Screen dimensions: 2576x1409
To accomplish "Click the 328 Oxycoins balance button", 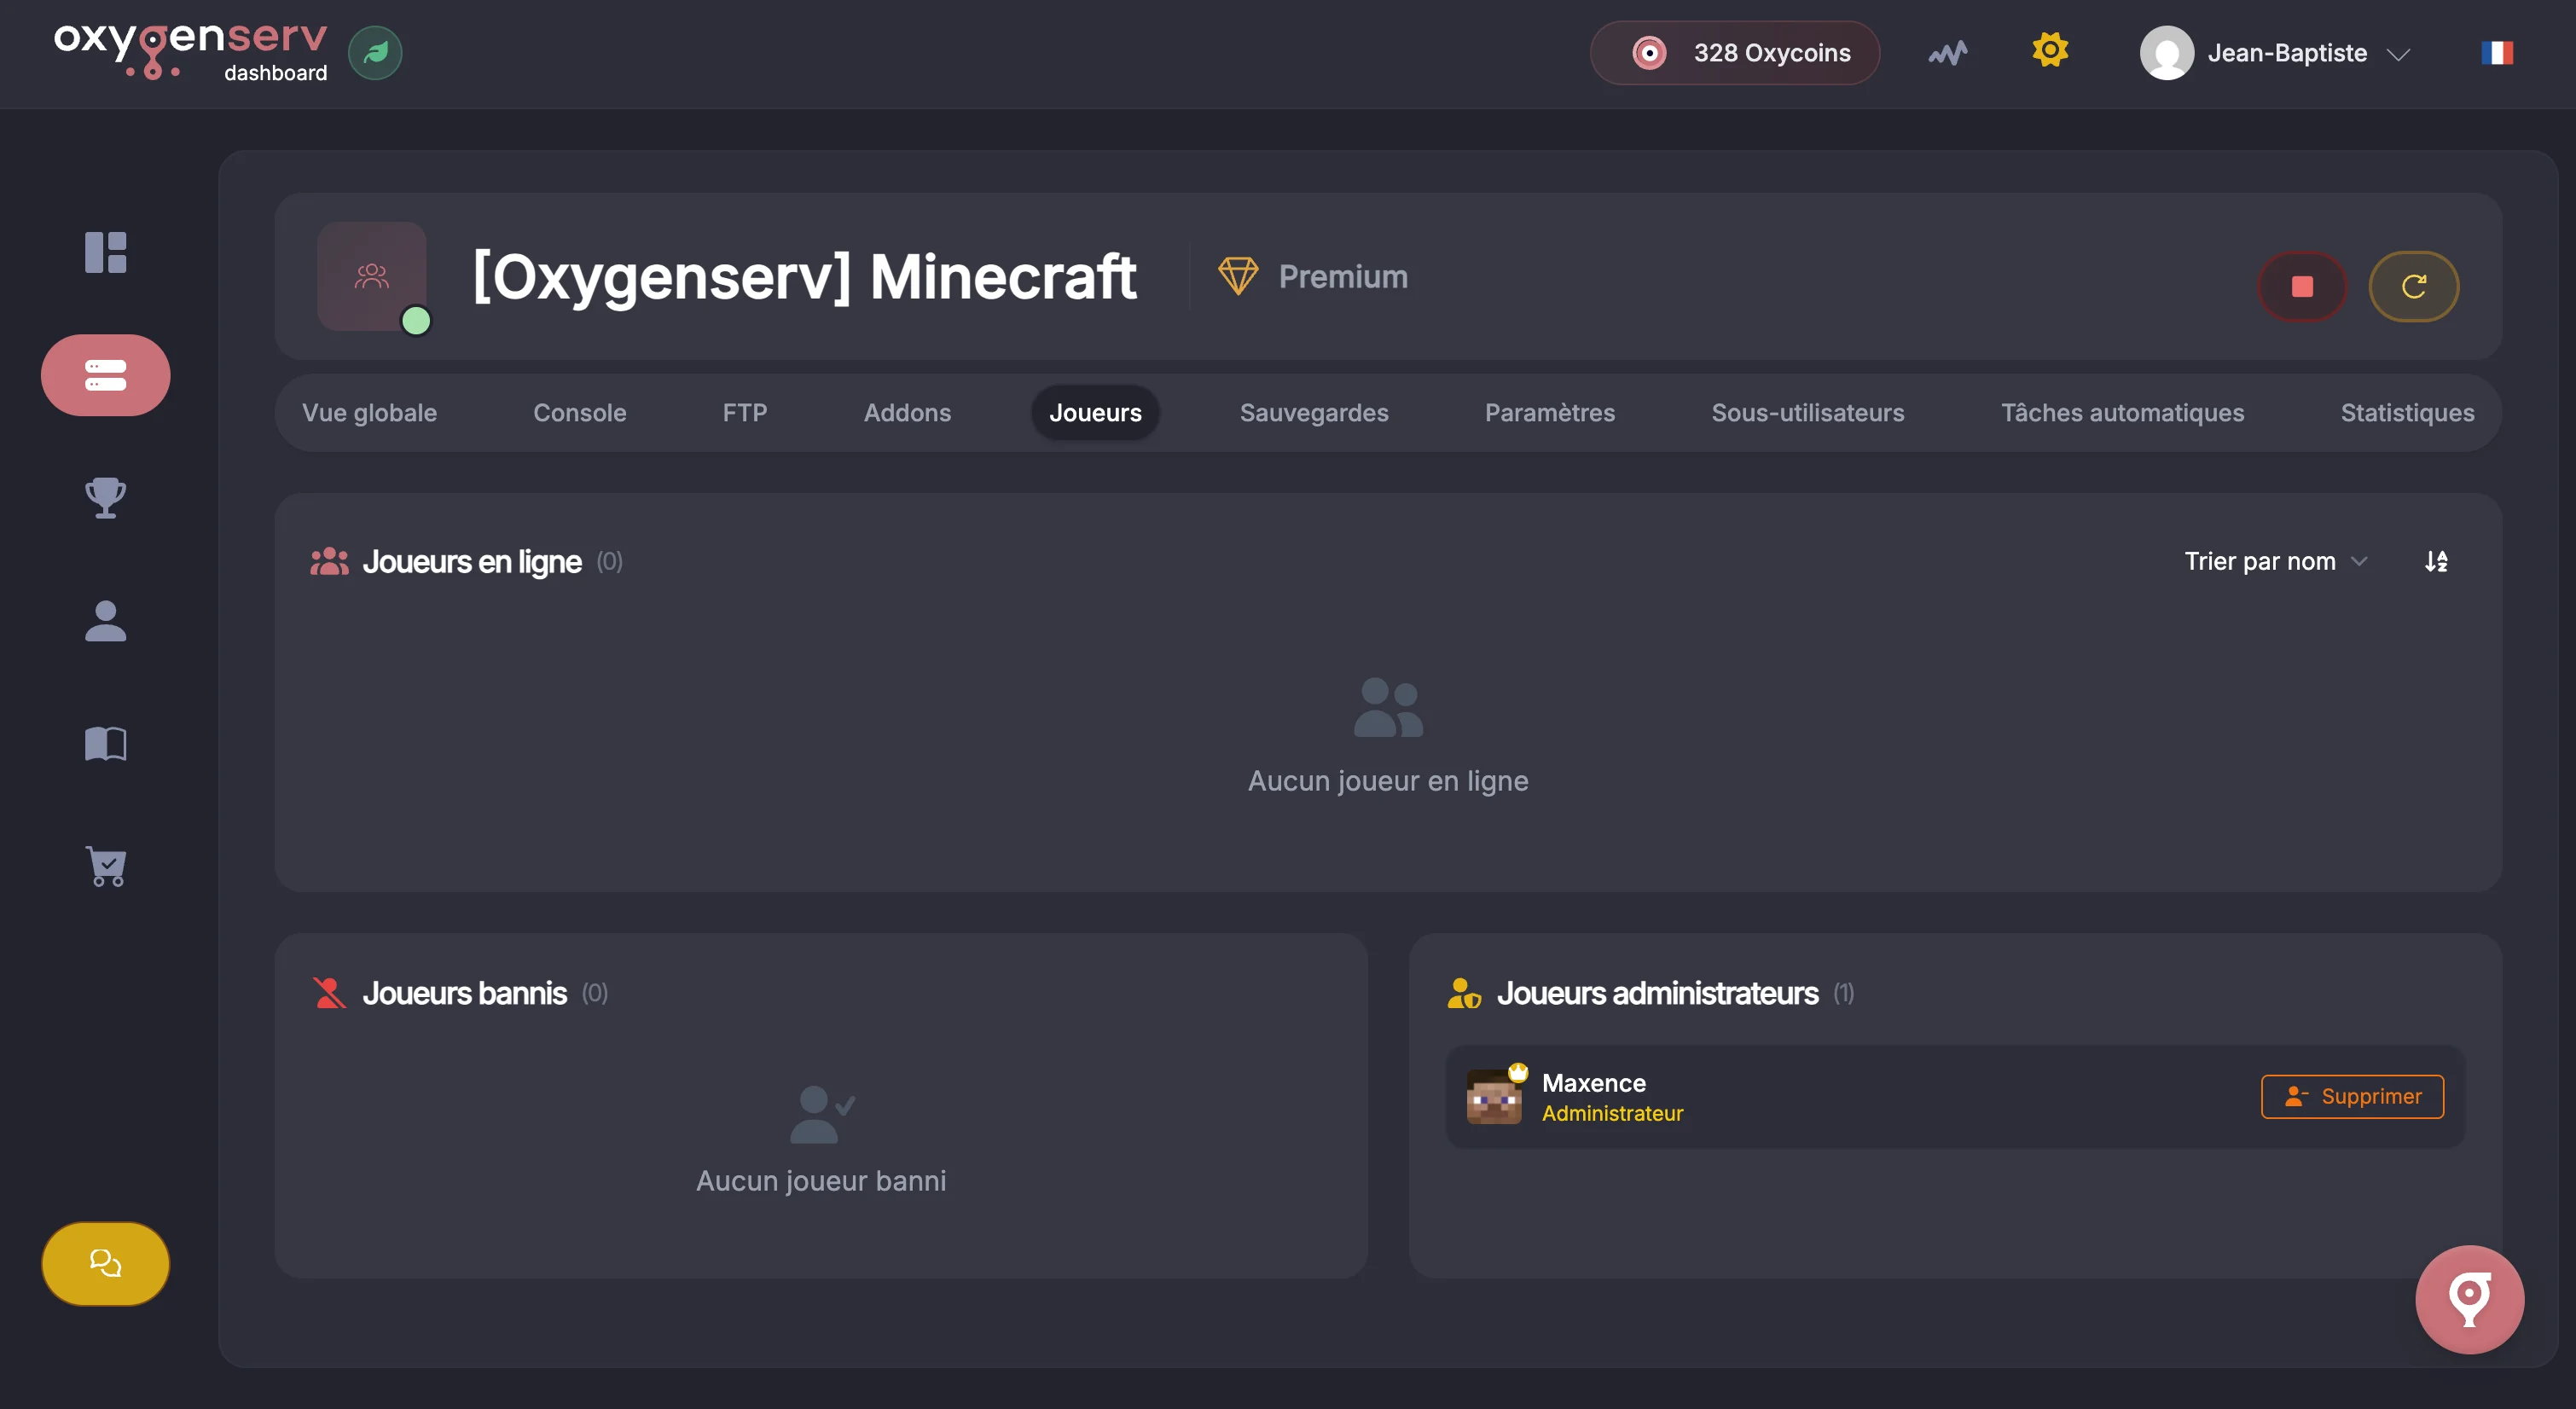I will [1735, 53].
